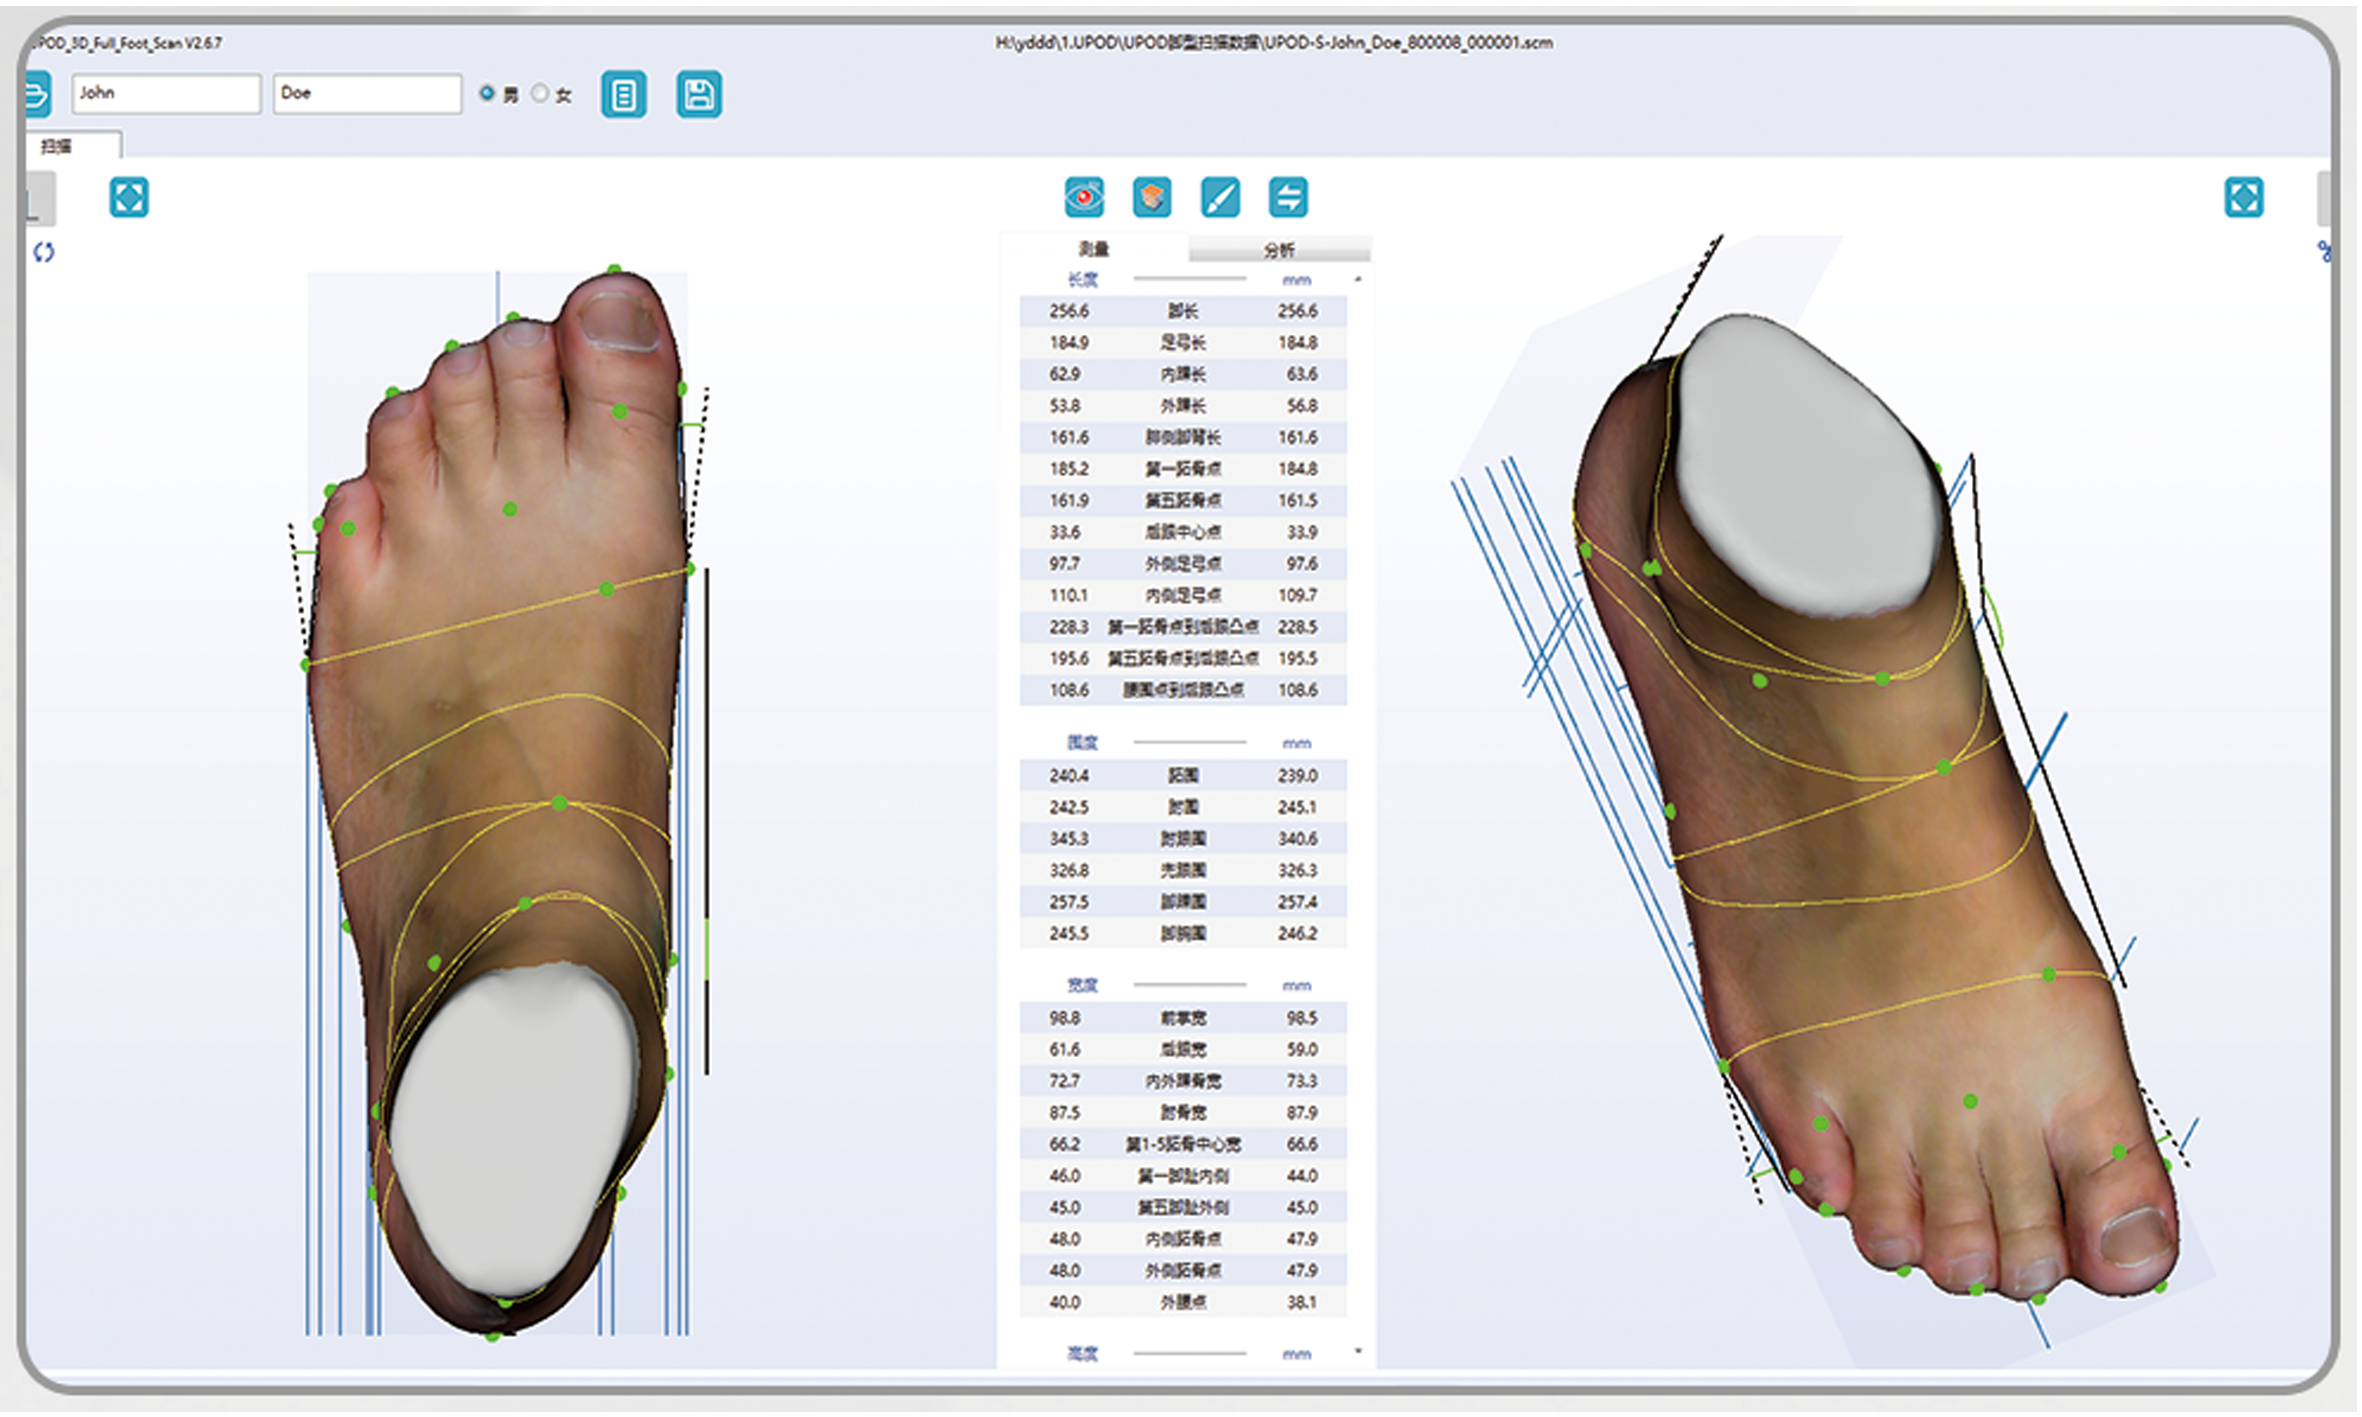This screenshot has width=2362, height=1417.
Task: Select the 女 (female) radio button
Action: (x=540, y=93)
